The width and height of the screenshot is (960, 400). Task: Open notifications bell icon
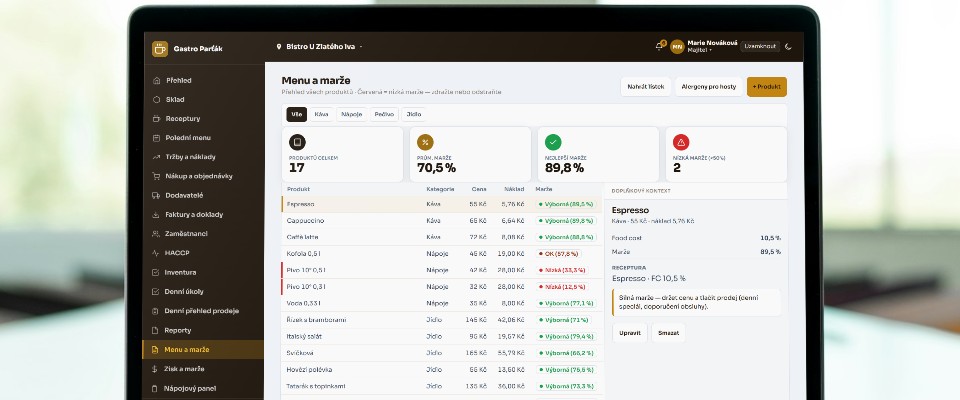659,46
